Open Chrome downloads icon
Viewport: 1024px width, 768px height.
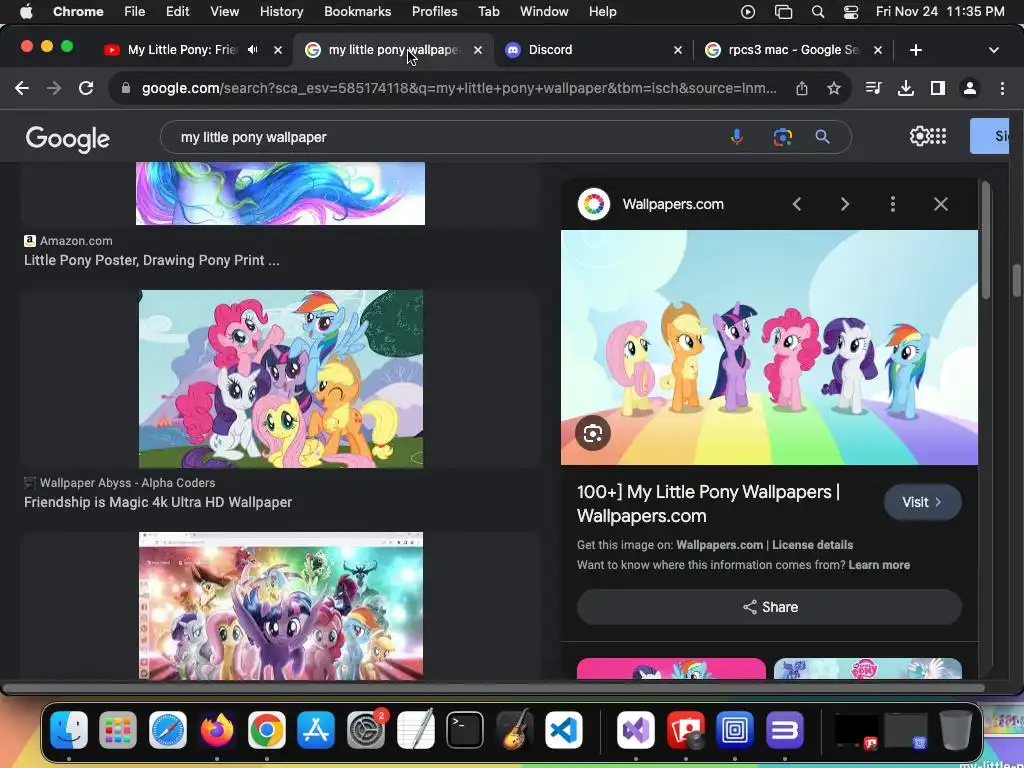point(906,88)
